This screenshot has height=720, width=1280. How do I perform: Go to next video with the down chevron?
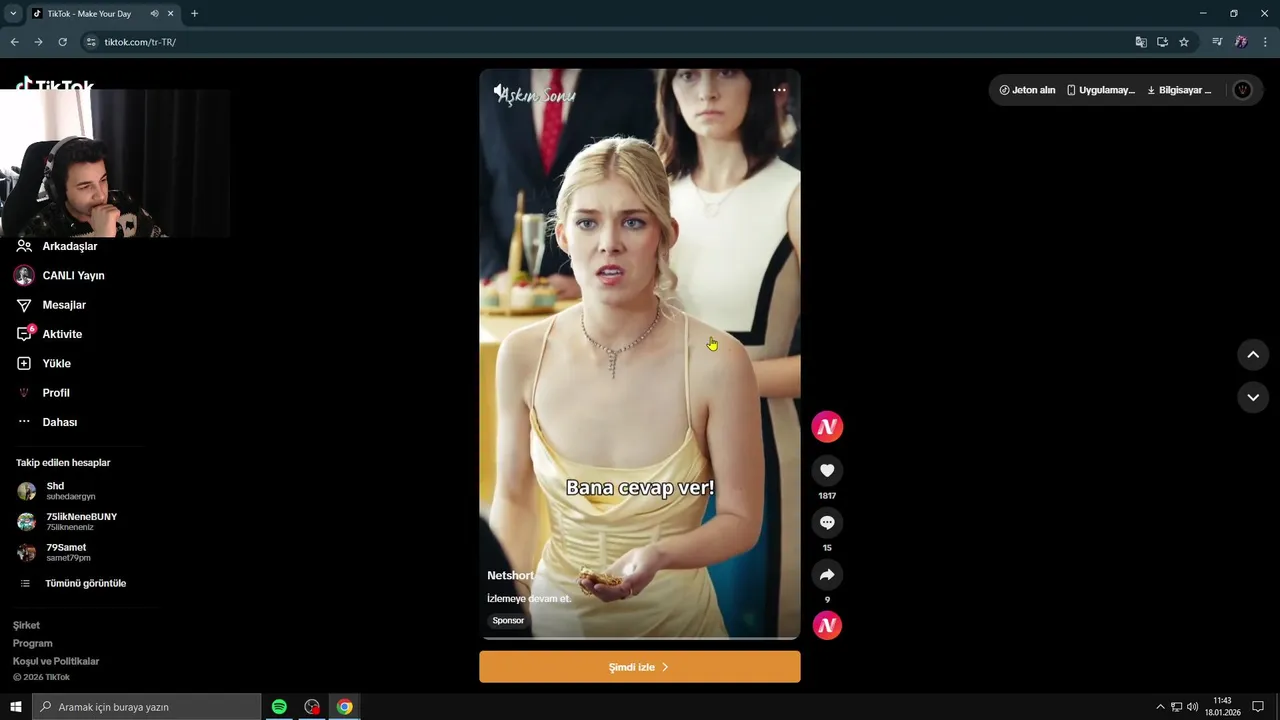[x=1253, y=397]
